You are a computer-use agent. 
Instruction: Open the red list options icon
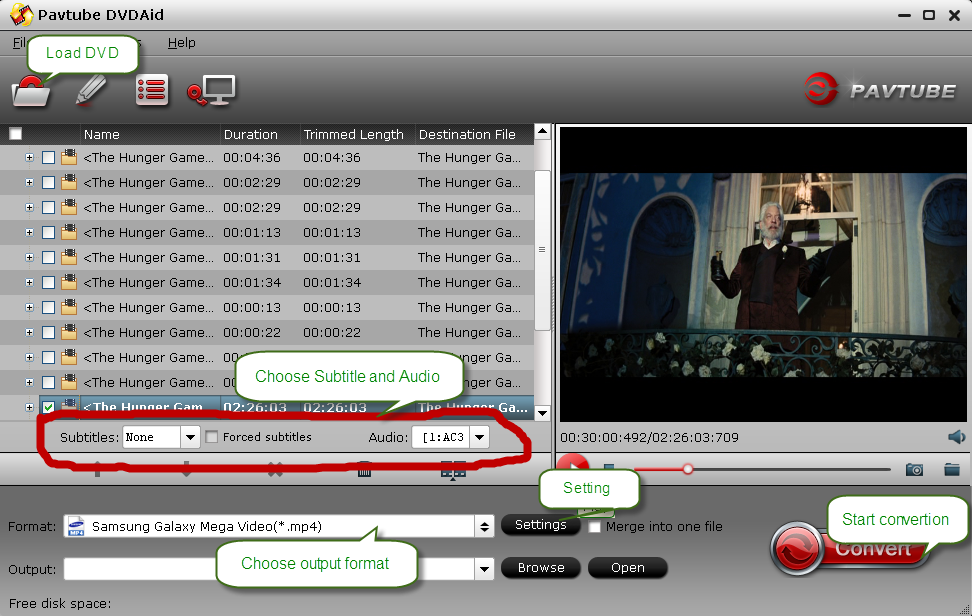pos(152,91)
